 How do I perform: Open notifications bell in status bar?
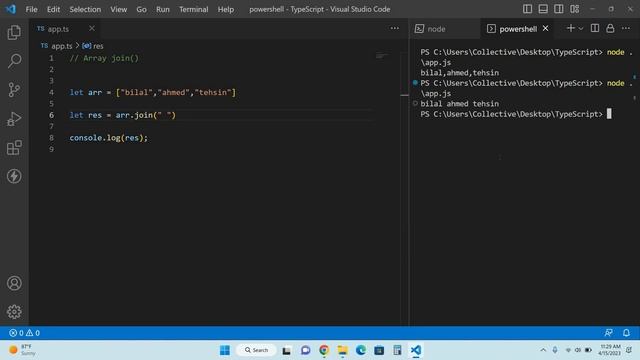(626, 333)
